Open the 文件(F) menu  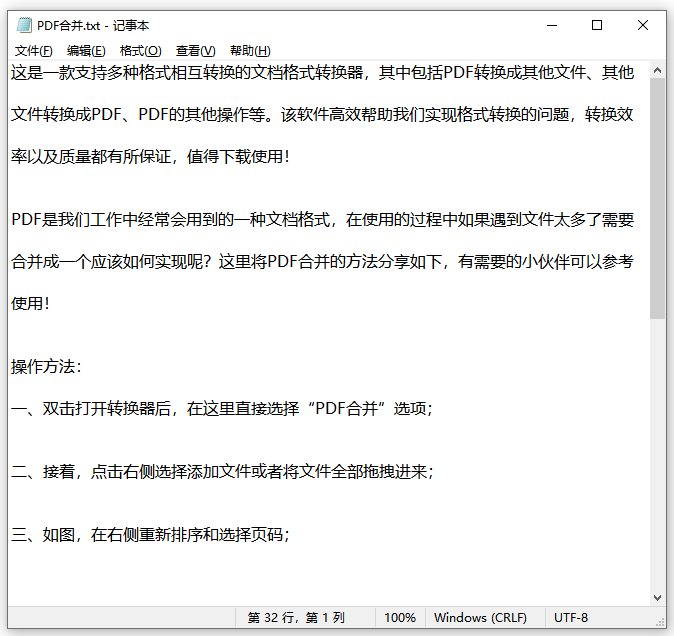33,51
